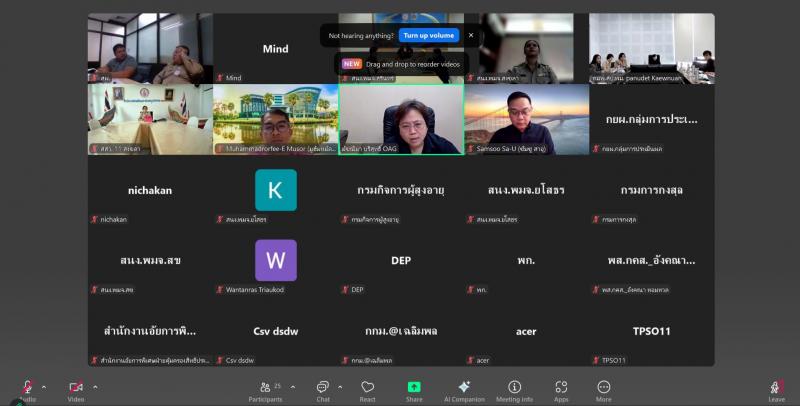The height and width of the screenshot is (406, 800).
Task: Select the กรมกิจการผู้สูงอายุ participant tile
Action: tap(401, 190)
